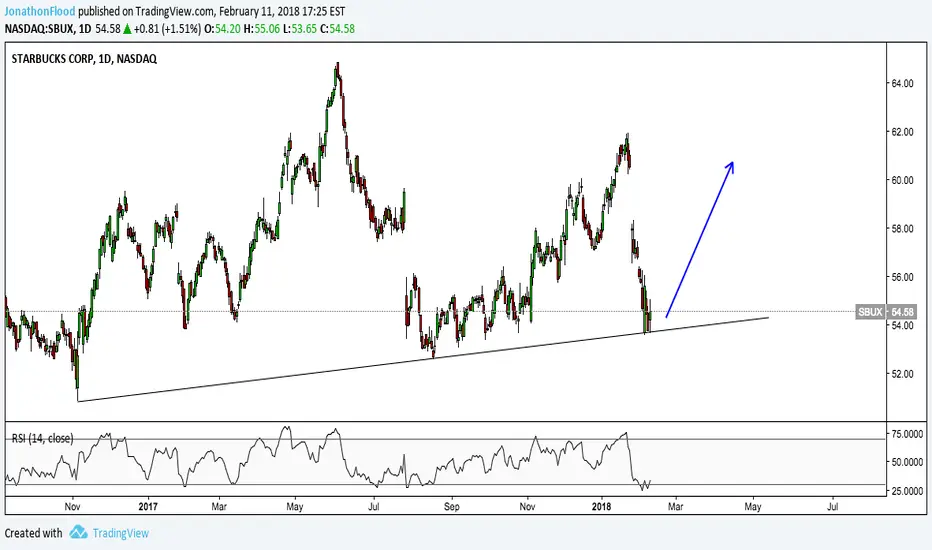Viewport: 932px width, 550px height.
Task: Click the first Jul time axis label
Action: point(374,507)
